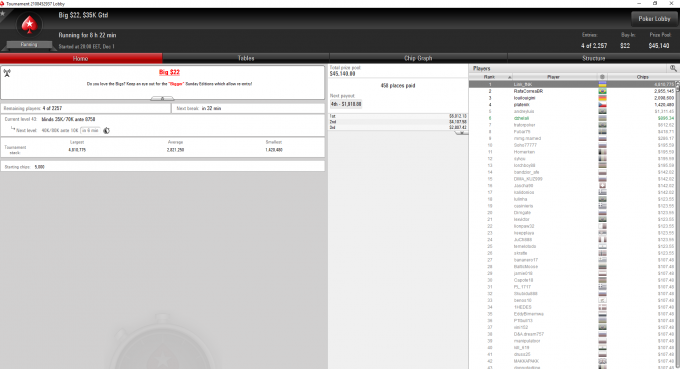Sort the list by Chips column header
680x369 pixels.
click(x=642, y=77)
